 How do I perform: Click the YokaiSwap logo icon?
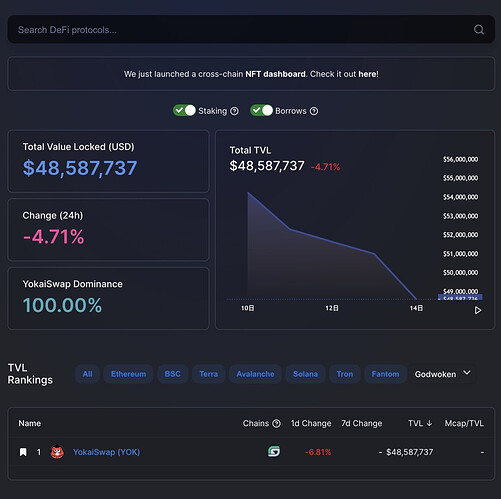[57, 452]
